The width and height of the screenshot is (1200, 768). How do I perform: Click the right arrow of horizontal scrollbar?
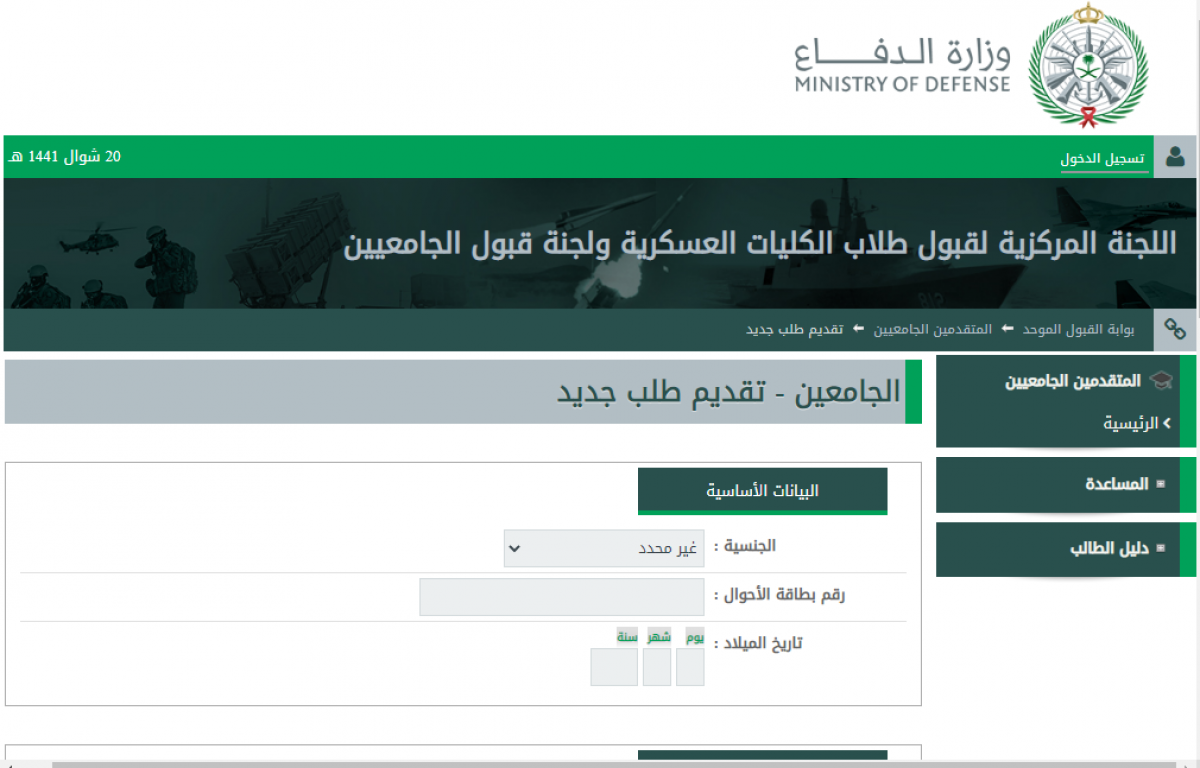tap(1190, 763)
